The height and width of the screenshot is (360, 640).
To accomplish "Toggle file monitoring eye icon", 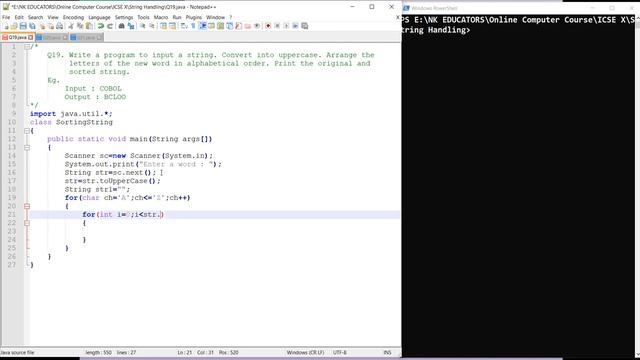I will 257,26.
